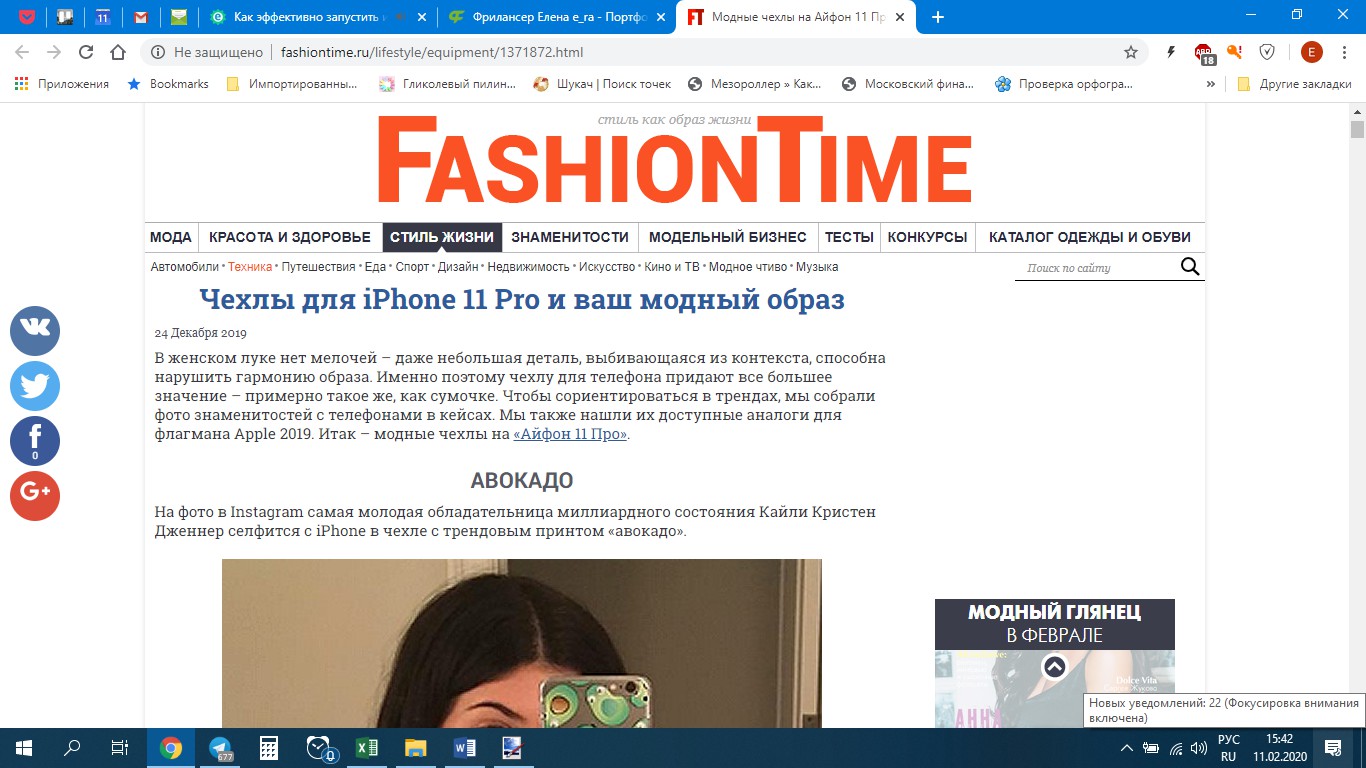The height and width of the screenshot is (768, 1366).
Task: Open the 'КАТАЛОГ ОДЕЖДЫ И ОБУВИ' section
Action: pos(1090,237)
